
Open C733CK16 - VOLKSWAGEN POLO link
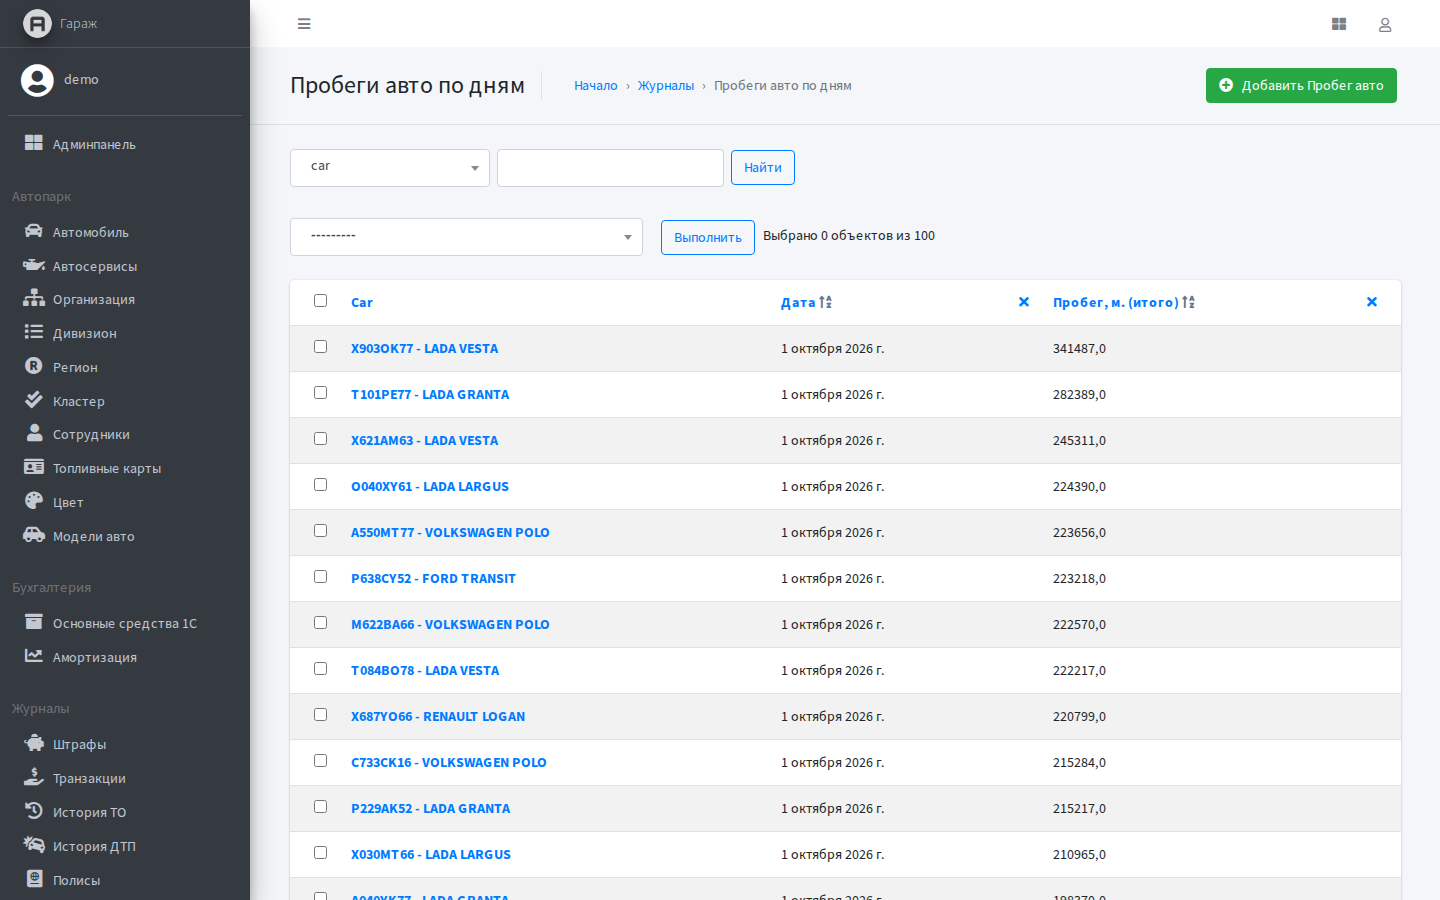[449, 763]
